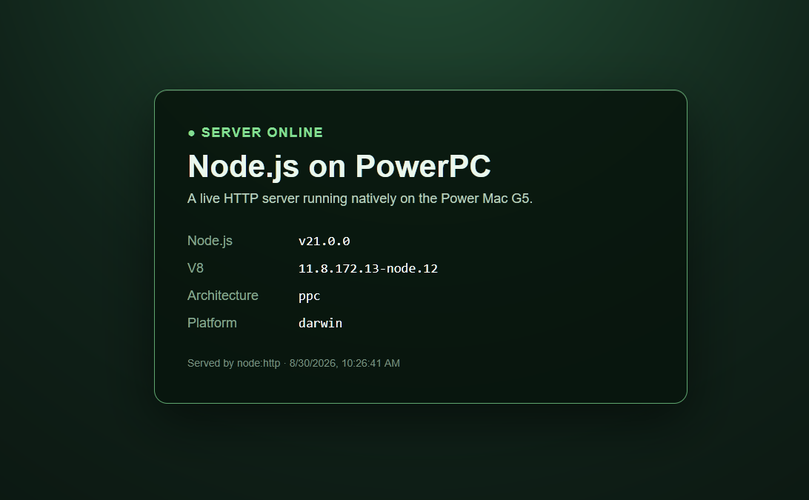Screen dimensions: 809x500
Task: Select the ppc architecture value
Action: pos(309,296)
